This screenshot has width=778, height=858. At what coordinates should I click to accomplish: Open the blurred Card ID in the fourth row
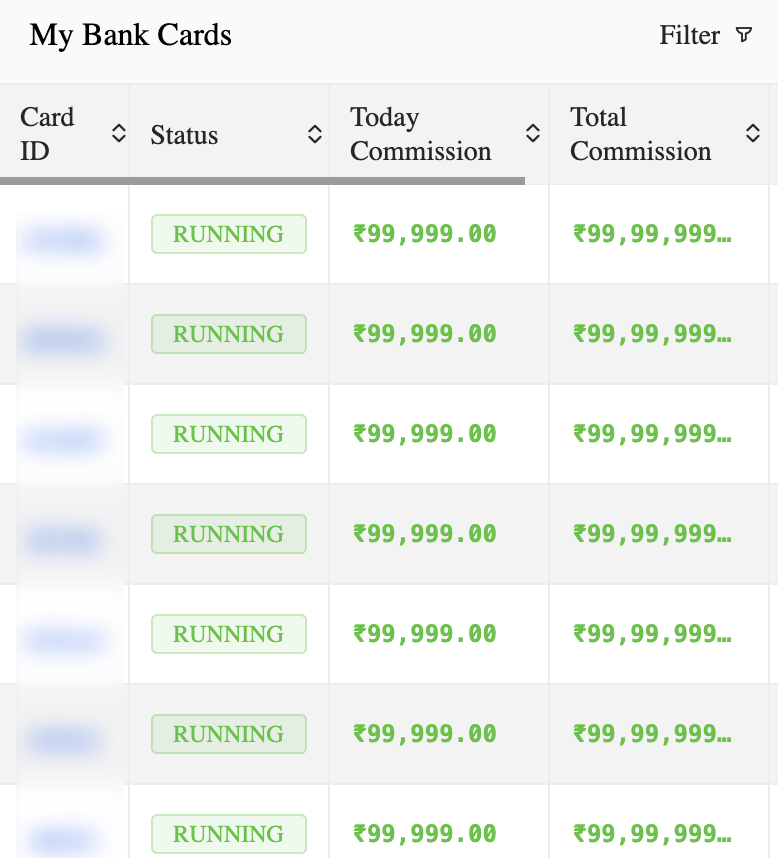[x=63, y=540]
